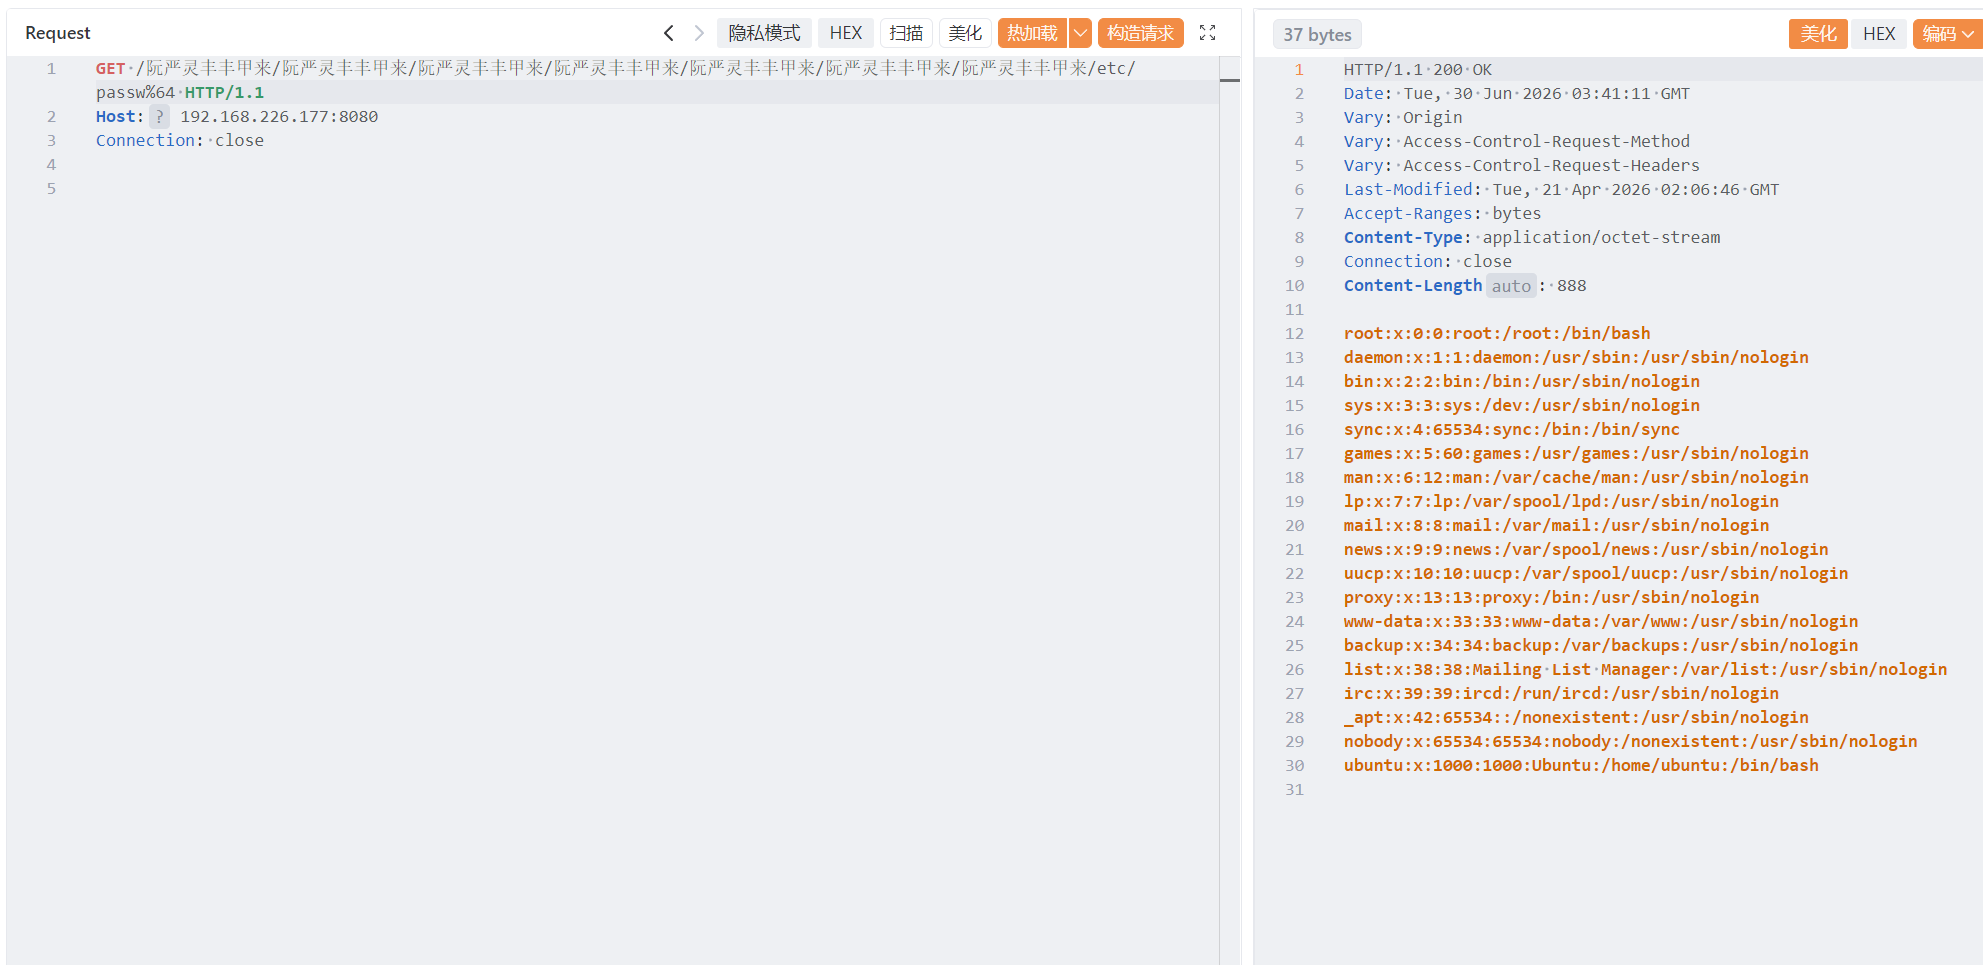Go to the next request arrow
The width and height of the screenshot is (1983, 965).
(699, 33)
